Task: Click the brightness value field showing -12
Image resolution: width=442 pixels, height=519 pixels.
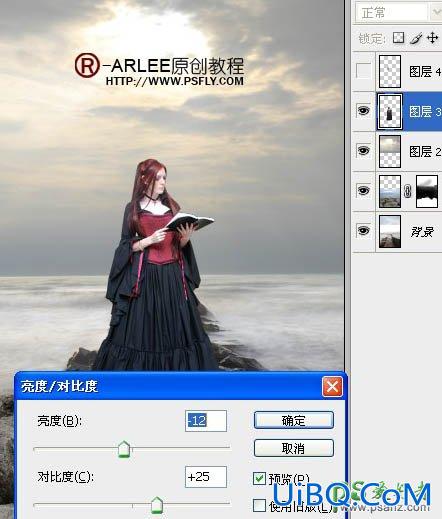Action: [206, 421]
